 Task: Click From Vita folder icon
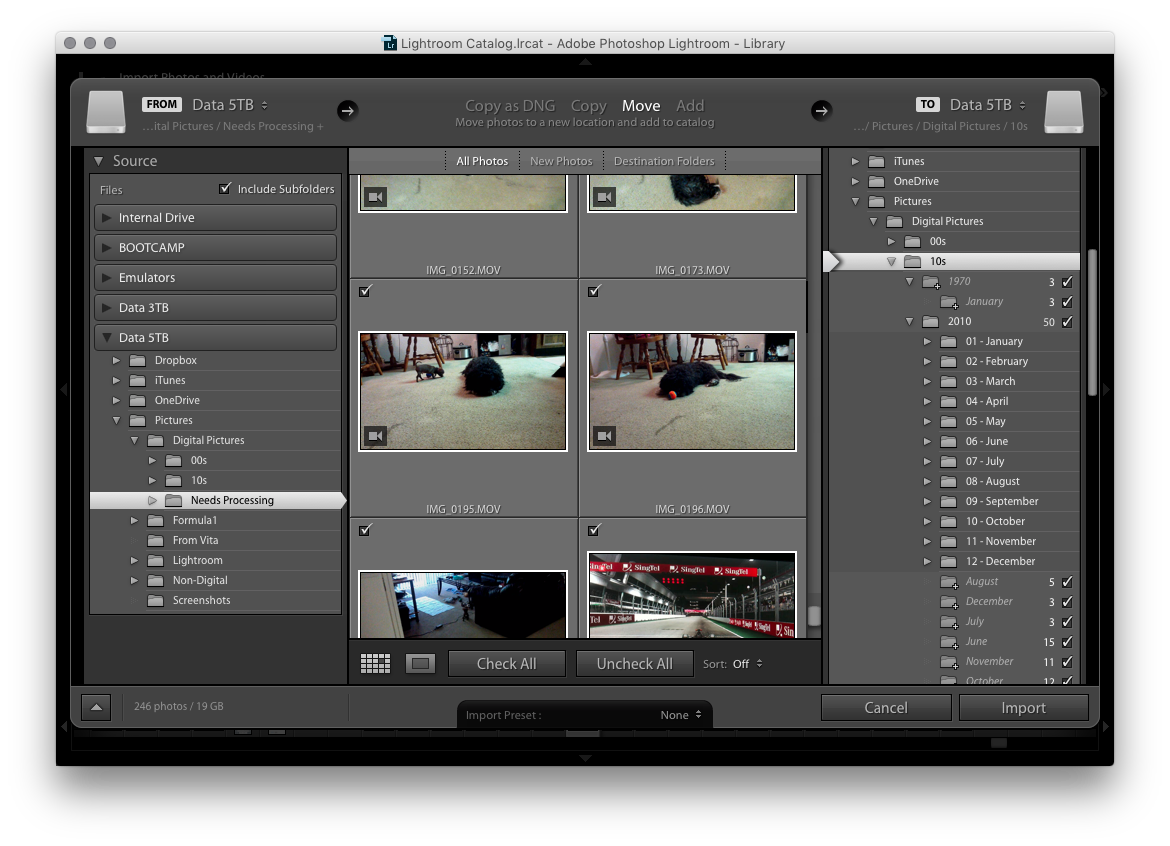pyautogui.click(x=155, y=540)
